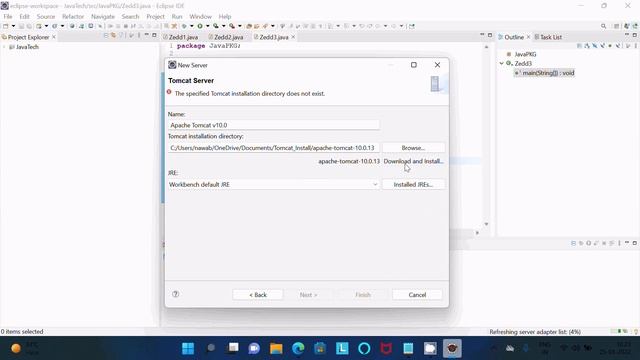Click Download and Install... button
The height and width of the screenshot is (360, 640).
point(413,161)
